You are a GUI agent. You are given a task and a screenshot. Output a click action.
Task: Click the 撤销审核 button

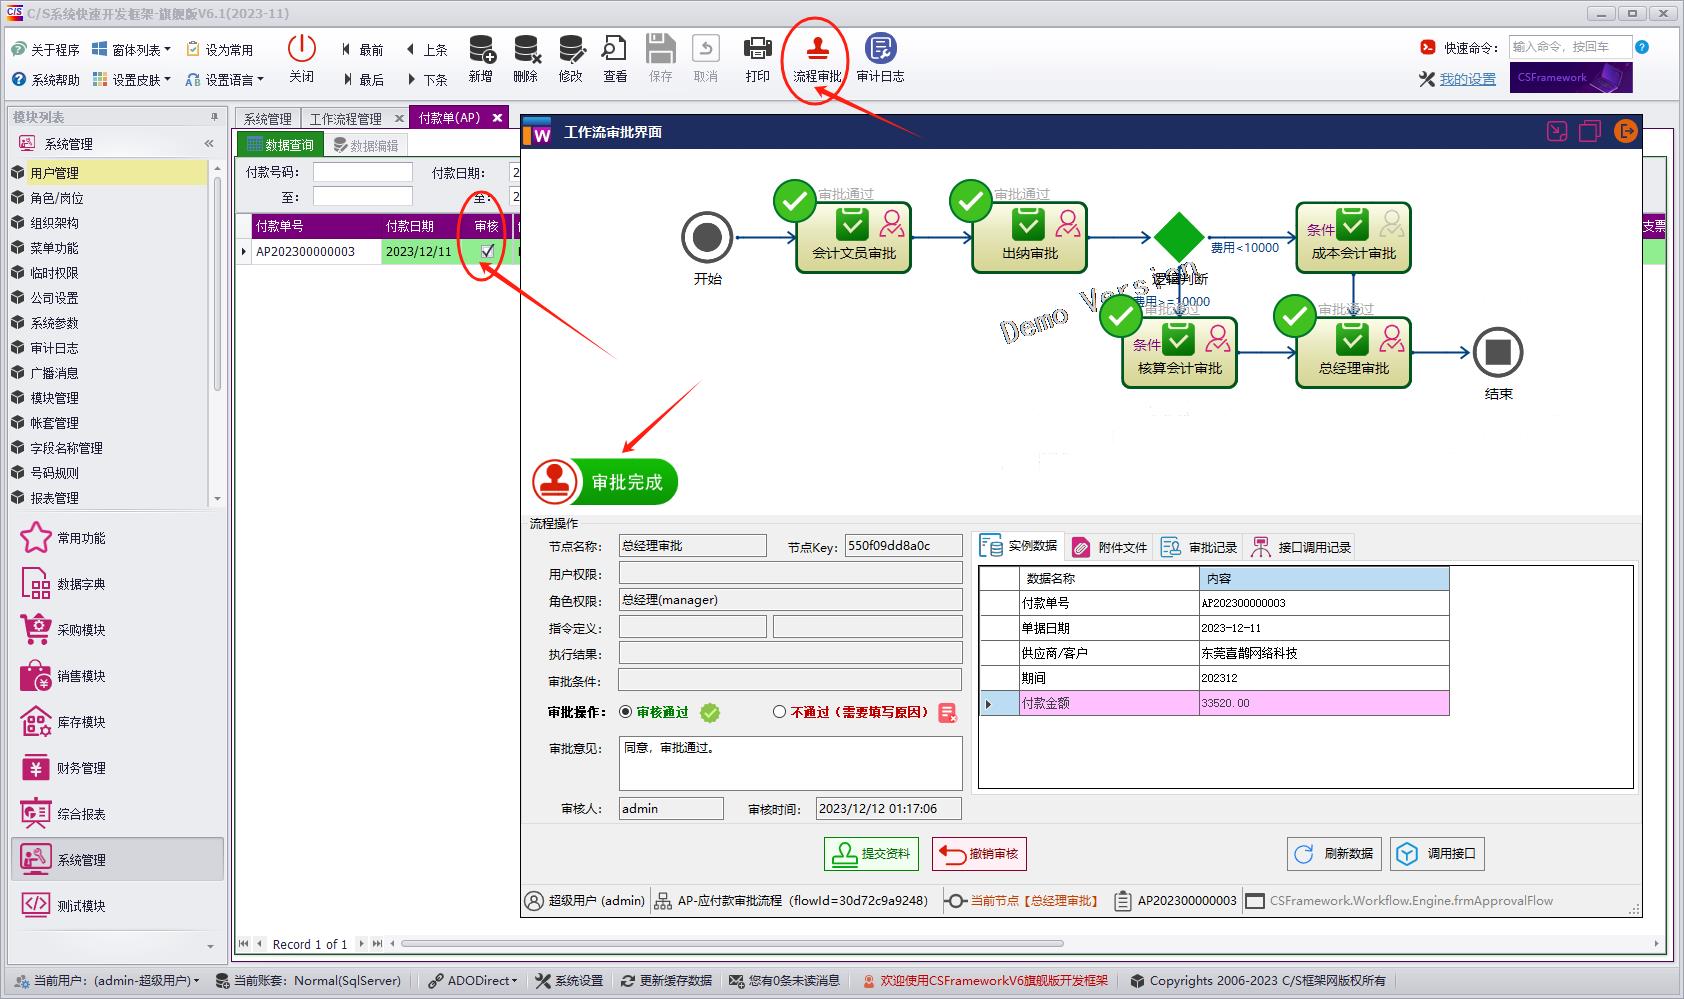(979, 854)
